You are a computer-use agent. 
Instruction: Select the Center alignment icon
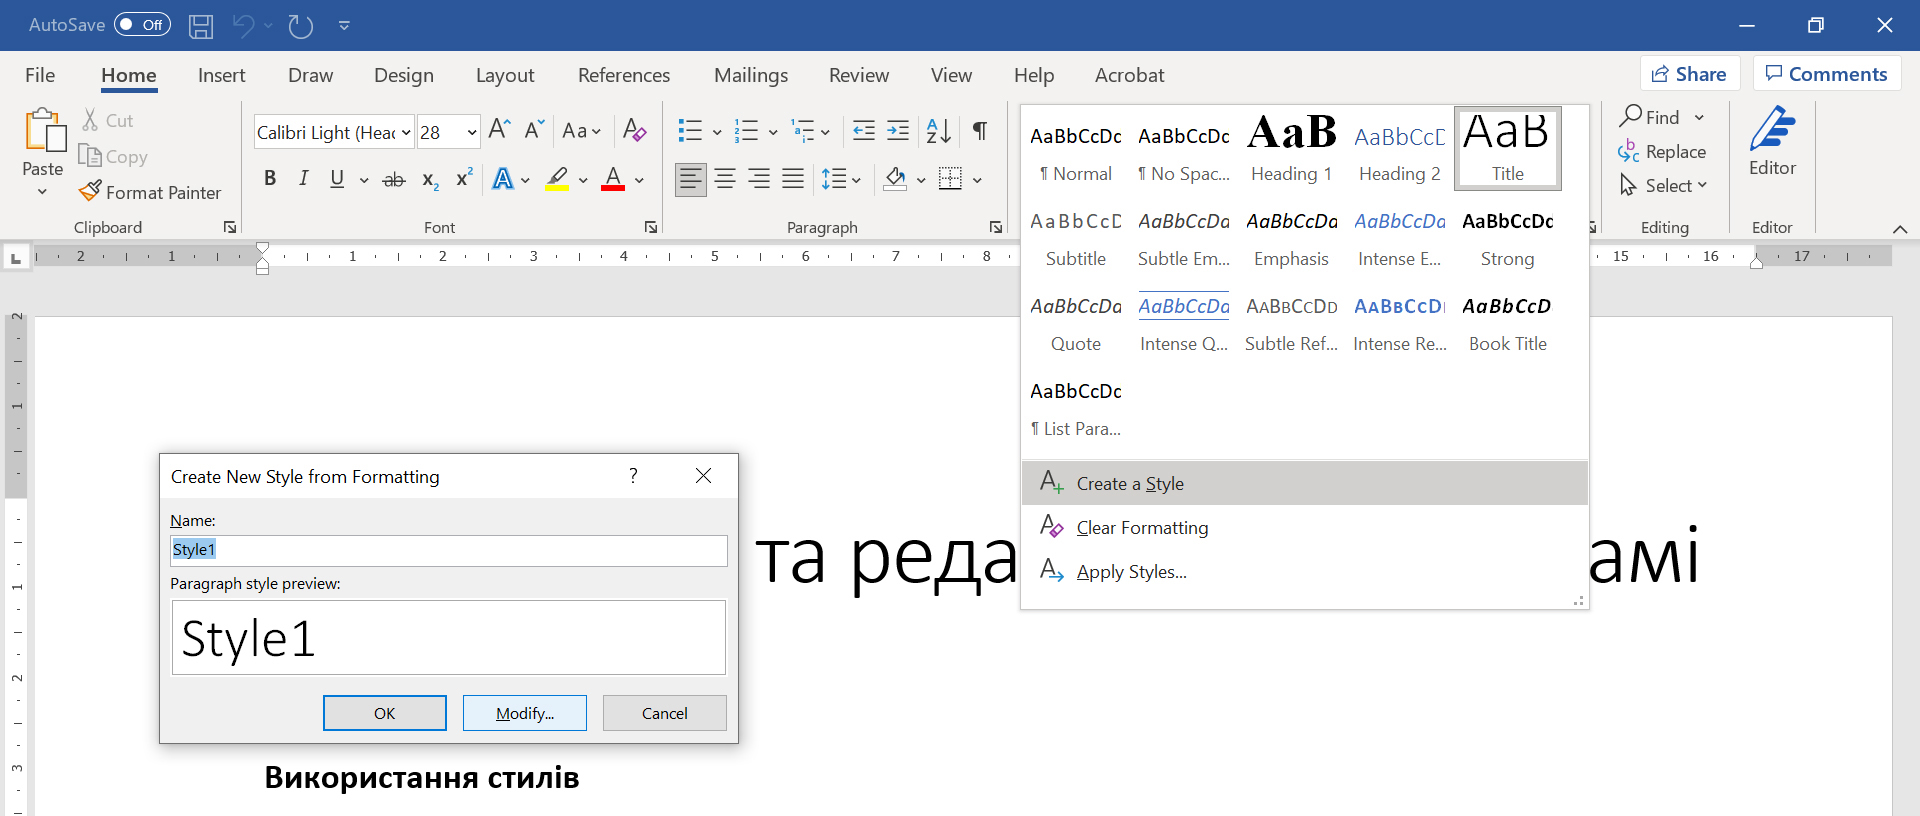725,179
